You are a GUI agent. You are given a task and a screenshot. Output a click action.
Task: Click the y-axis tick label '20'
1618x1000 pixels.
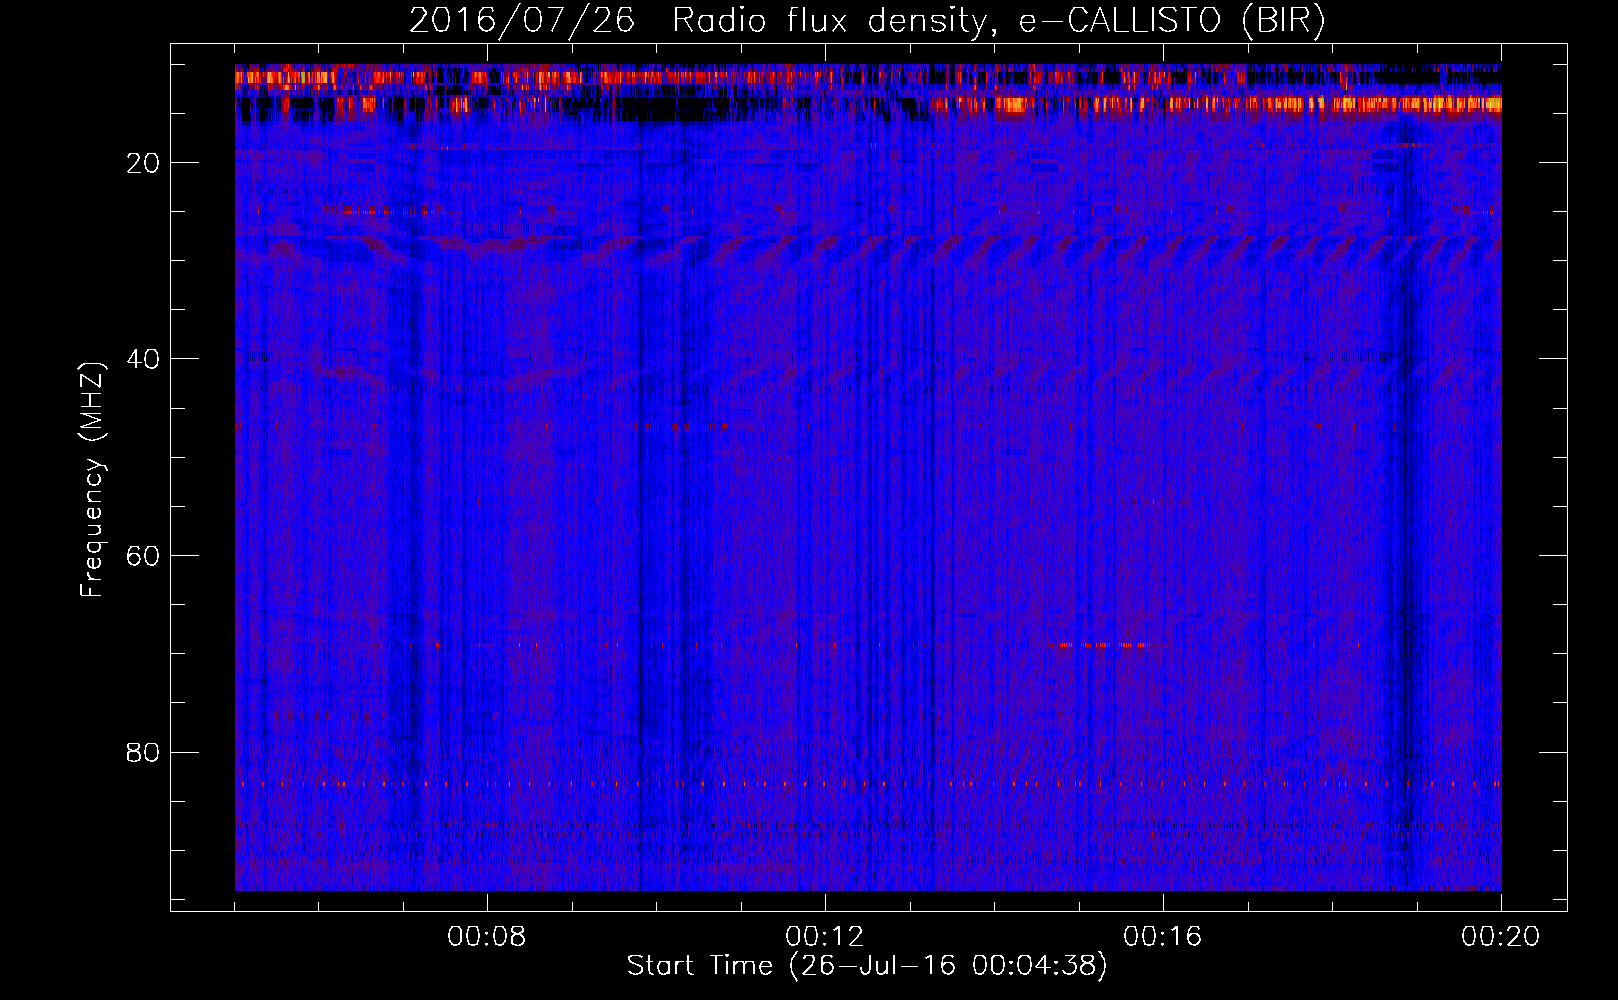pyautogui.click(x=144, y=163)
